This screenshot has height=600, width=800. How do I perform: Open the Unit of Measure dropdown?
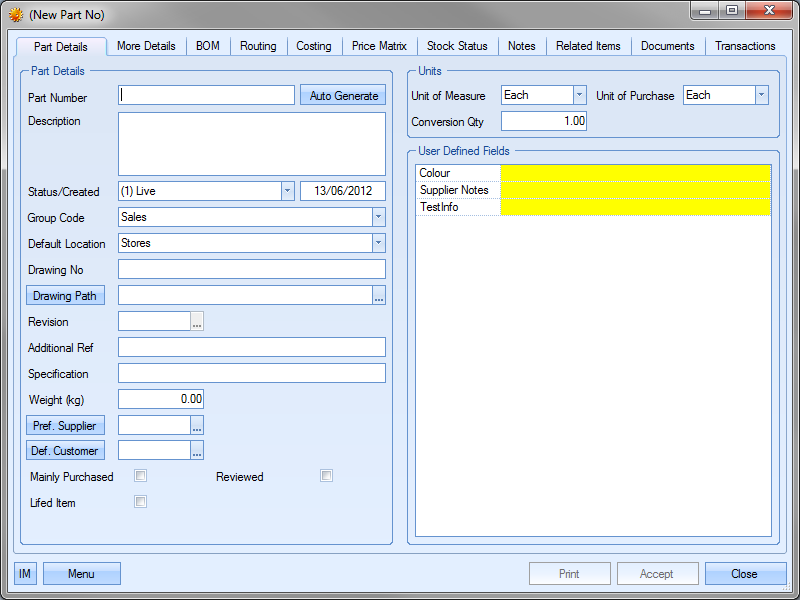579,95
